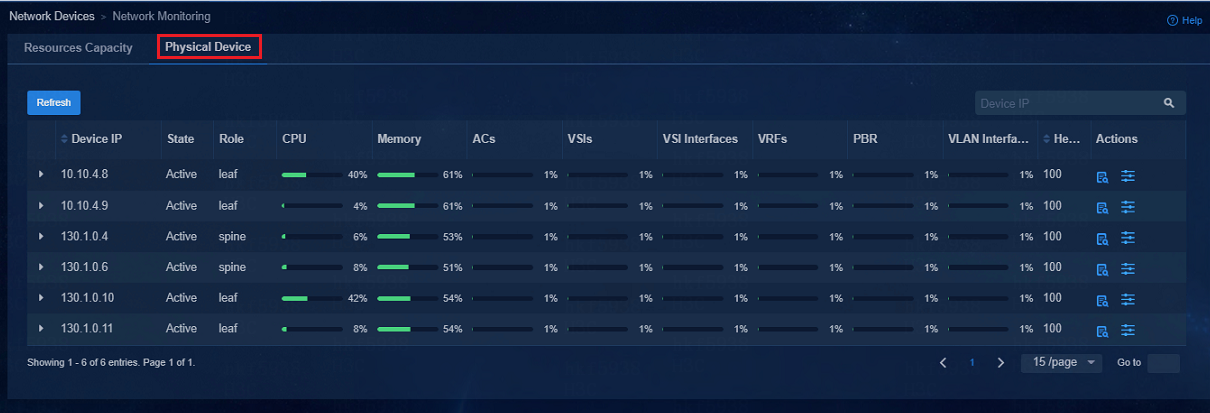This screenshot has width=1210, height=413.
Task: Click the search magnifier icon
Action: tap(1168, 103)
